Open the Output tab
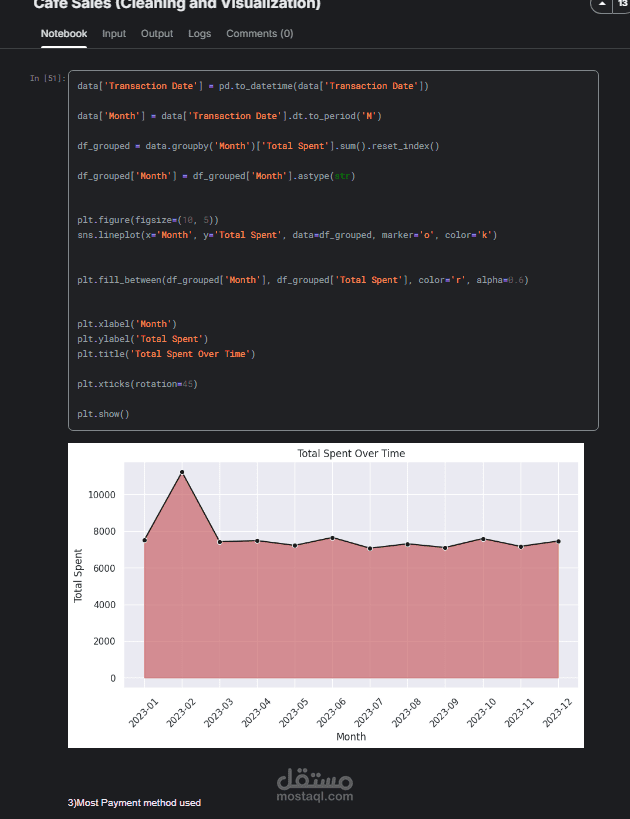This screenshot has width=630, height=819. pyautogui.click(x=157, y=33)
